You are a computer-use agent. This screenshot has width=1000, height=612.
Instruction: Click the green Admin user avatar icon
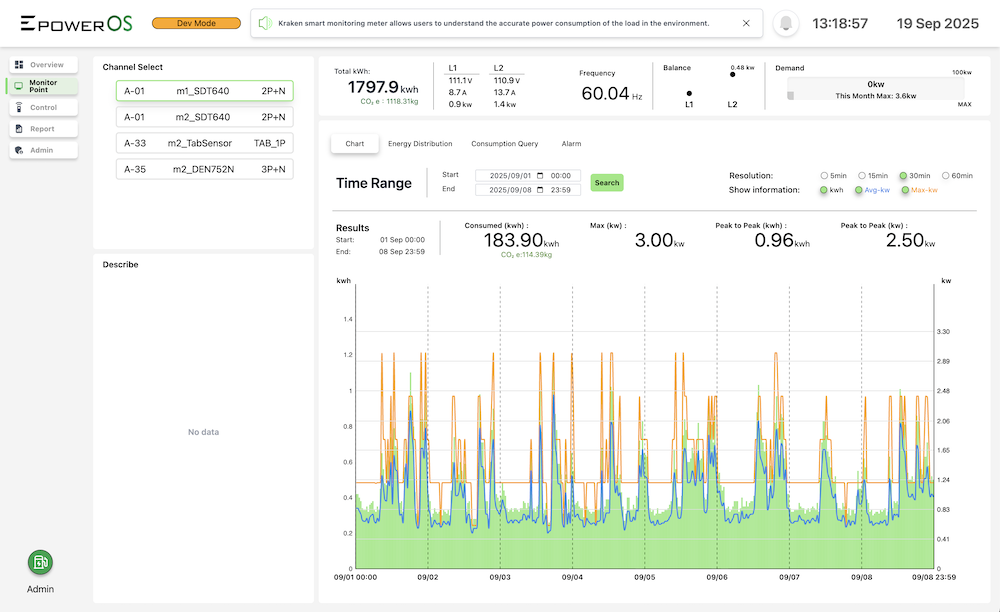pyautogui.click(x=40, y=562)
